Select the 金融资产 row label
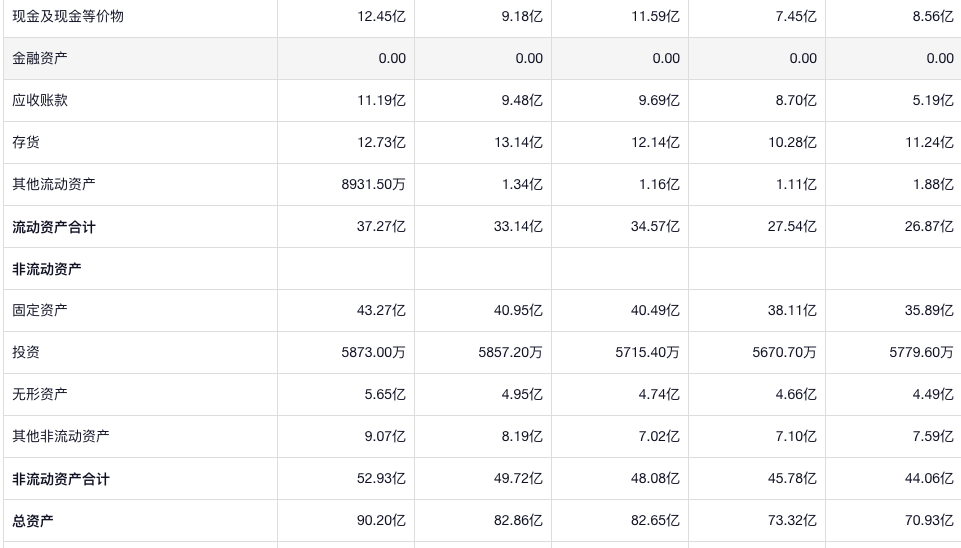 pos(40,58)
